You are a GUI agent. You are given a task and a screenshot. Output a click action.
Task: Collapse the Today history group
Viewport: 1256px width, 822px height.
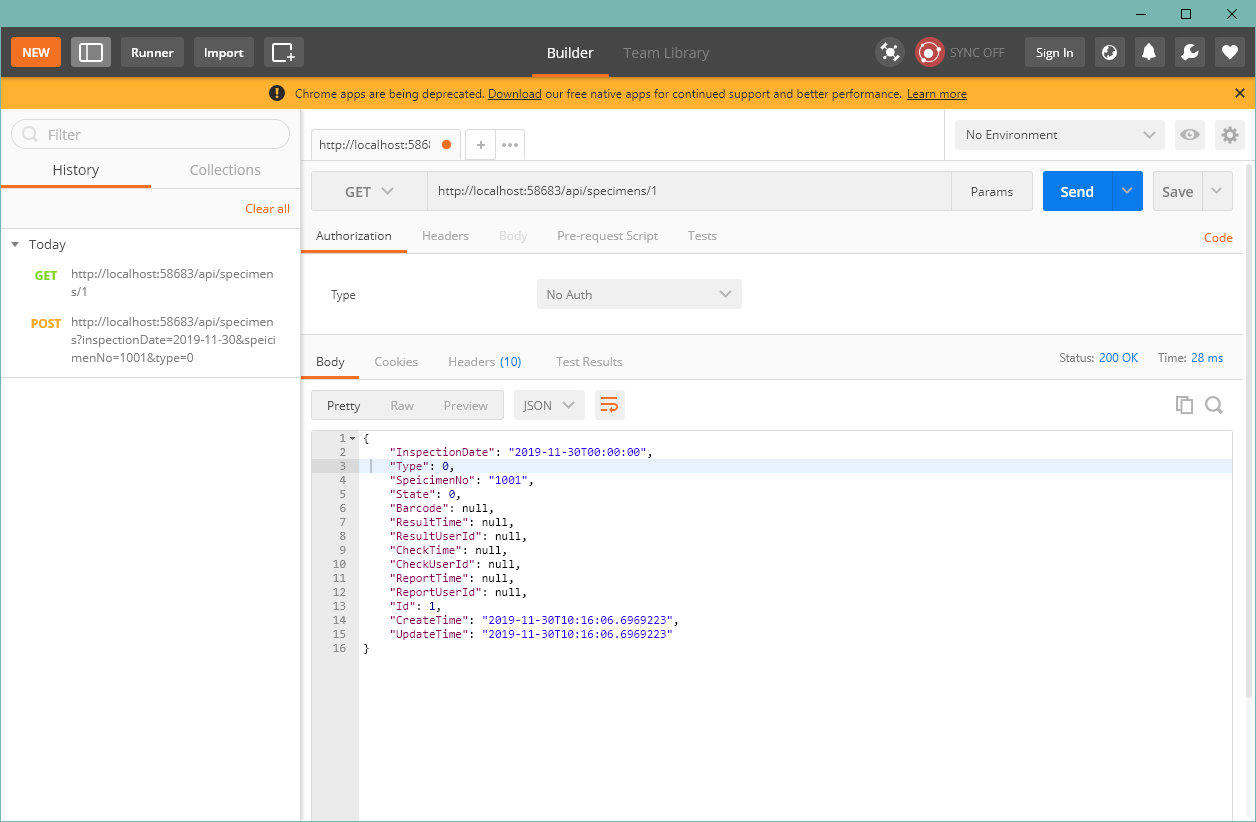pos(15,244)
